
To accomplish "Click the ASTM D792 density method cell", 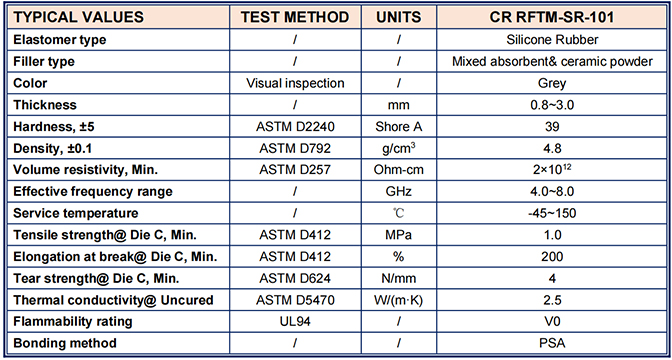I will click(295, 148).
